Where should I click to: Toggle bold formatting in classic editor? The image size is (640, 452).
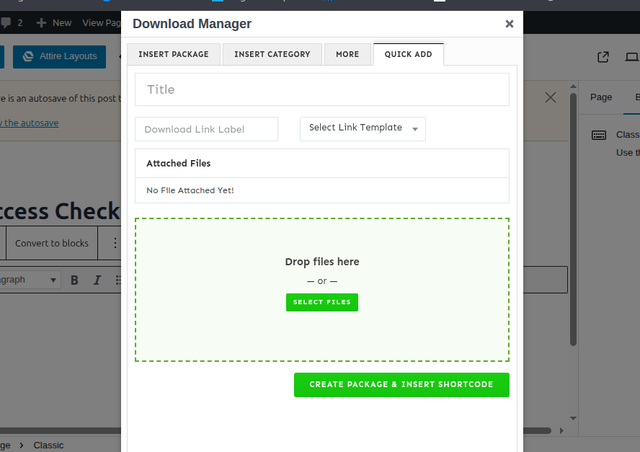click(x=74, y=280)
